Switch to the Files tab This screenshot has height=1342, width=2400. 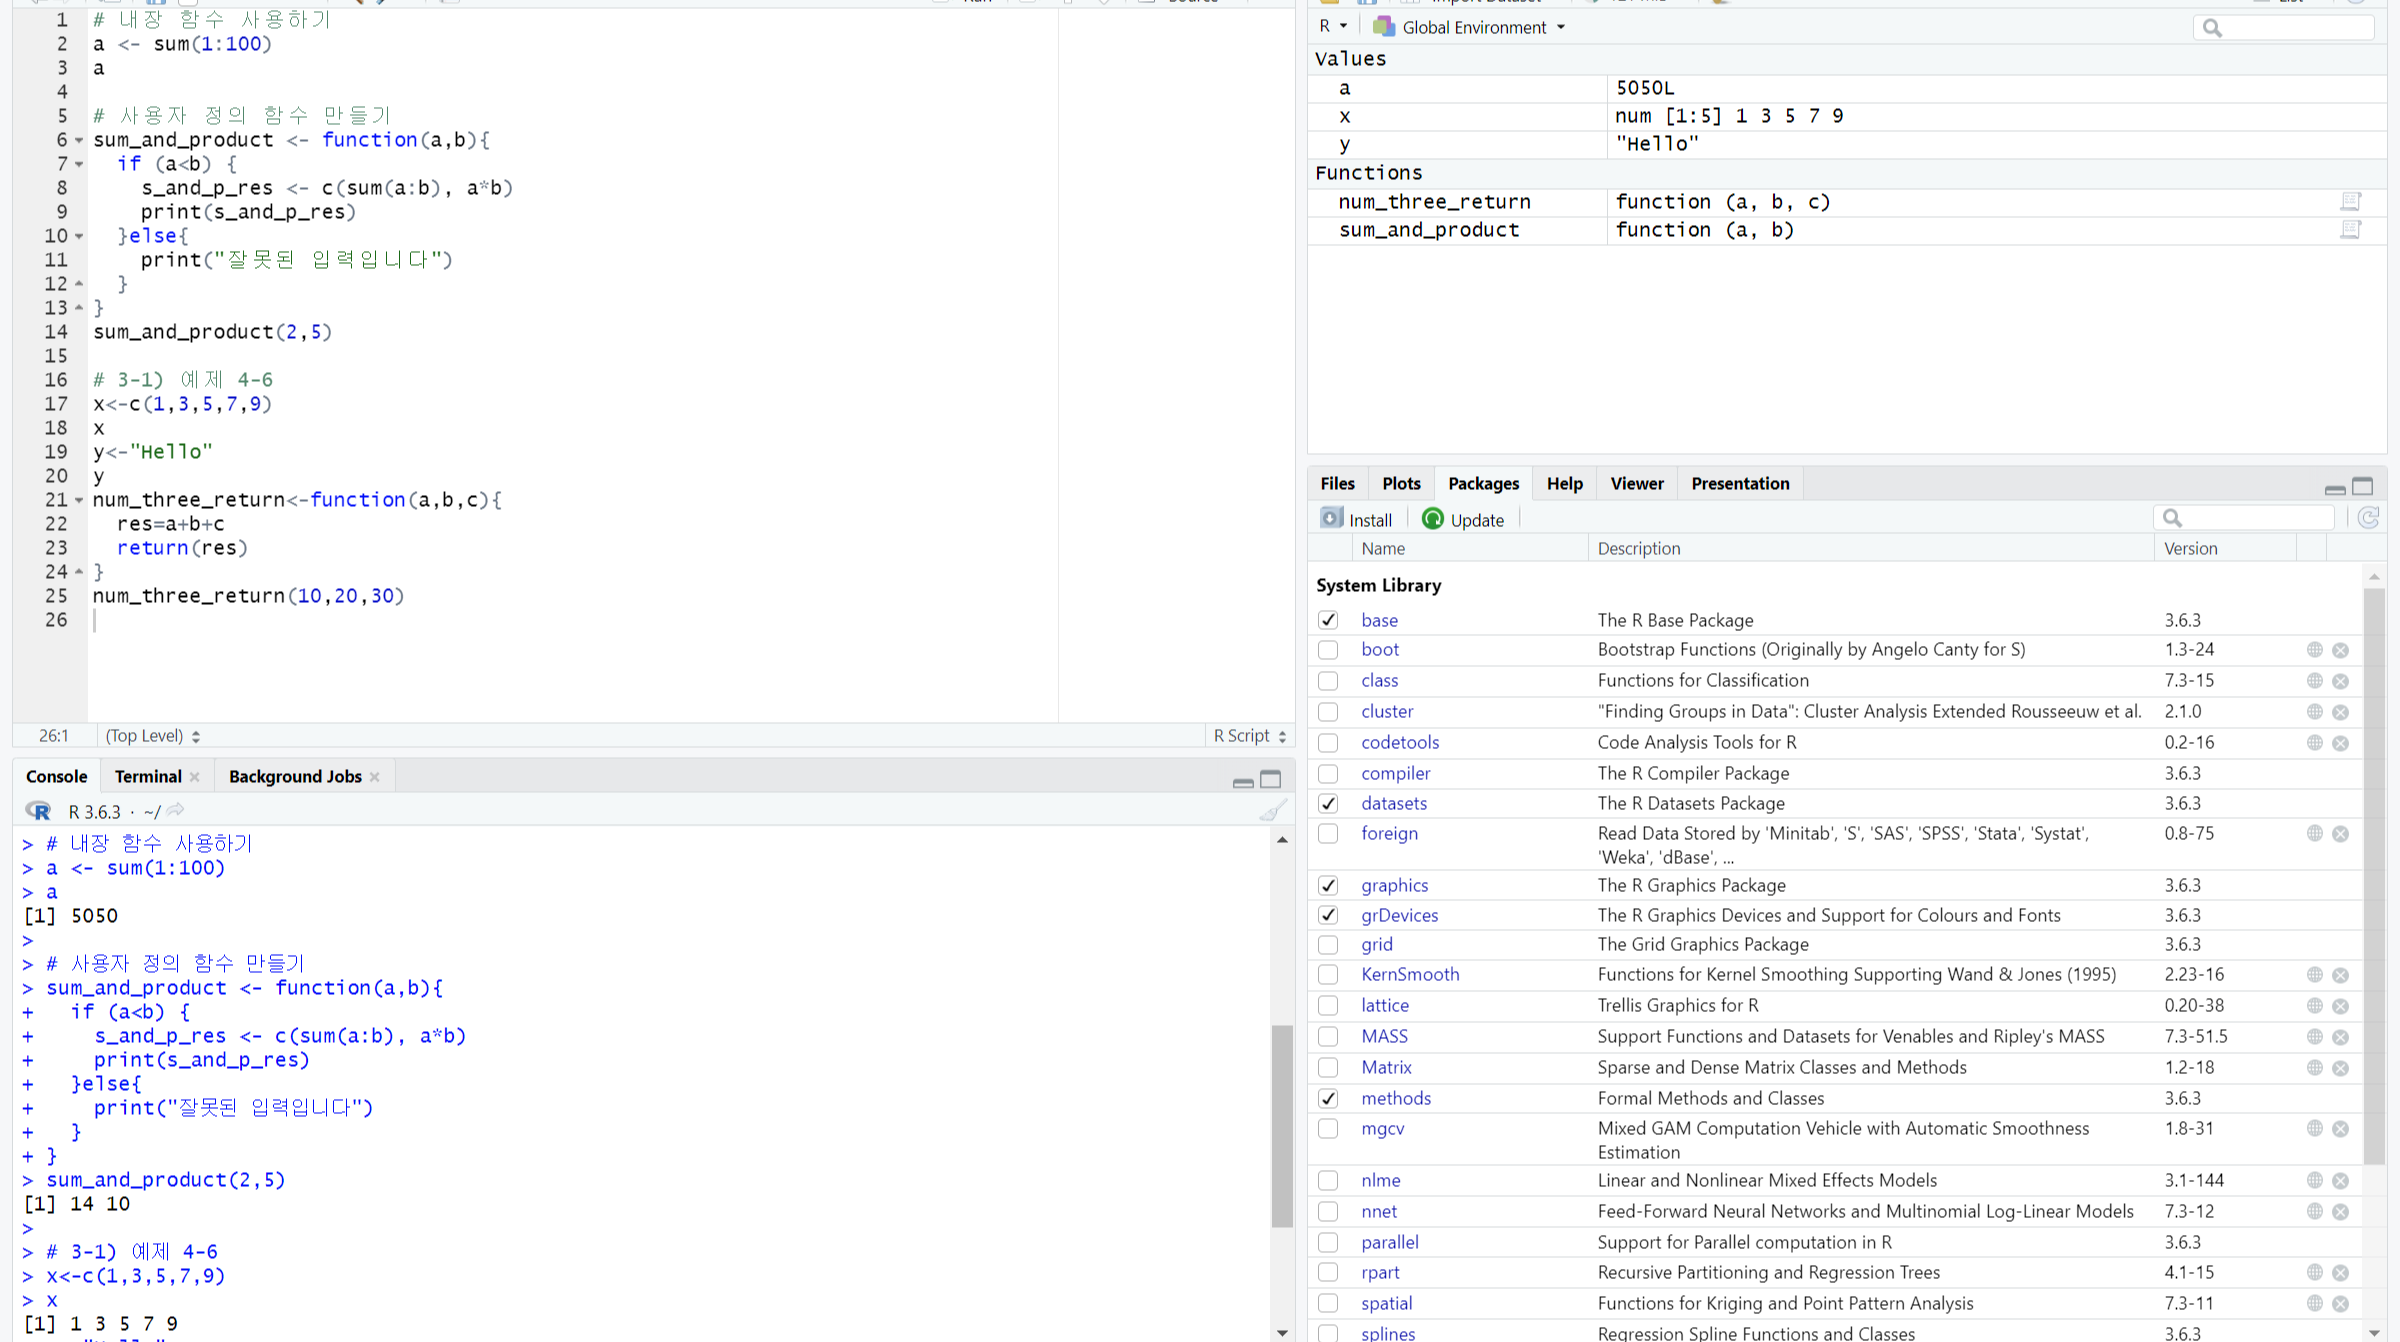click(1337, 484)
